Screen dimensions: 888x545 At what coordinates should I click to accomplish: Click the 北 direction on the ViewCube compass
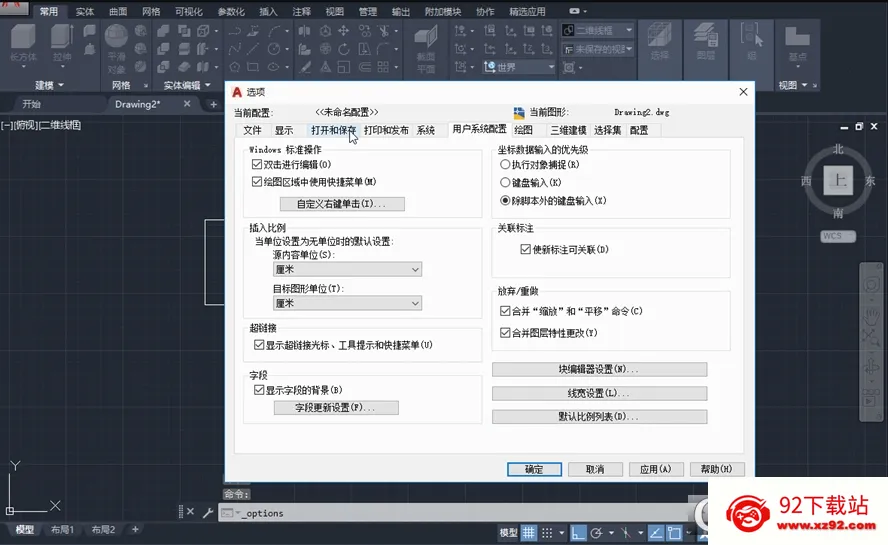(x=838, y=149)
